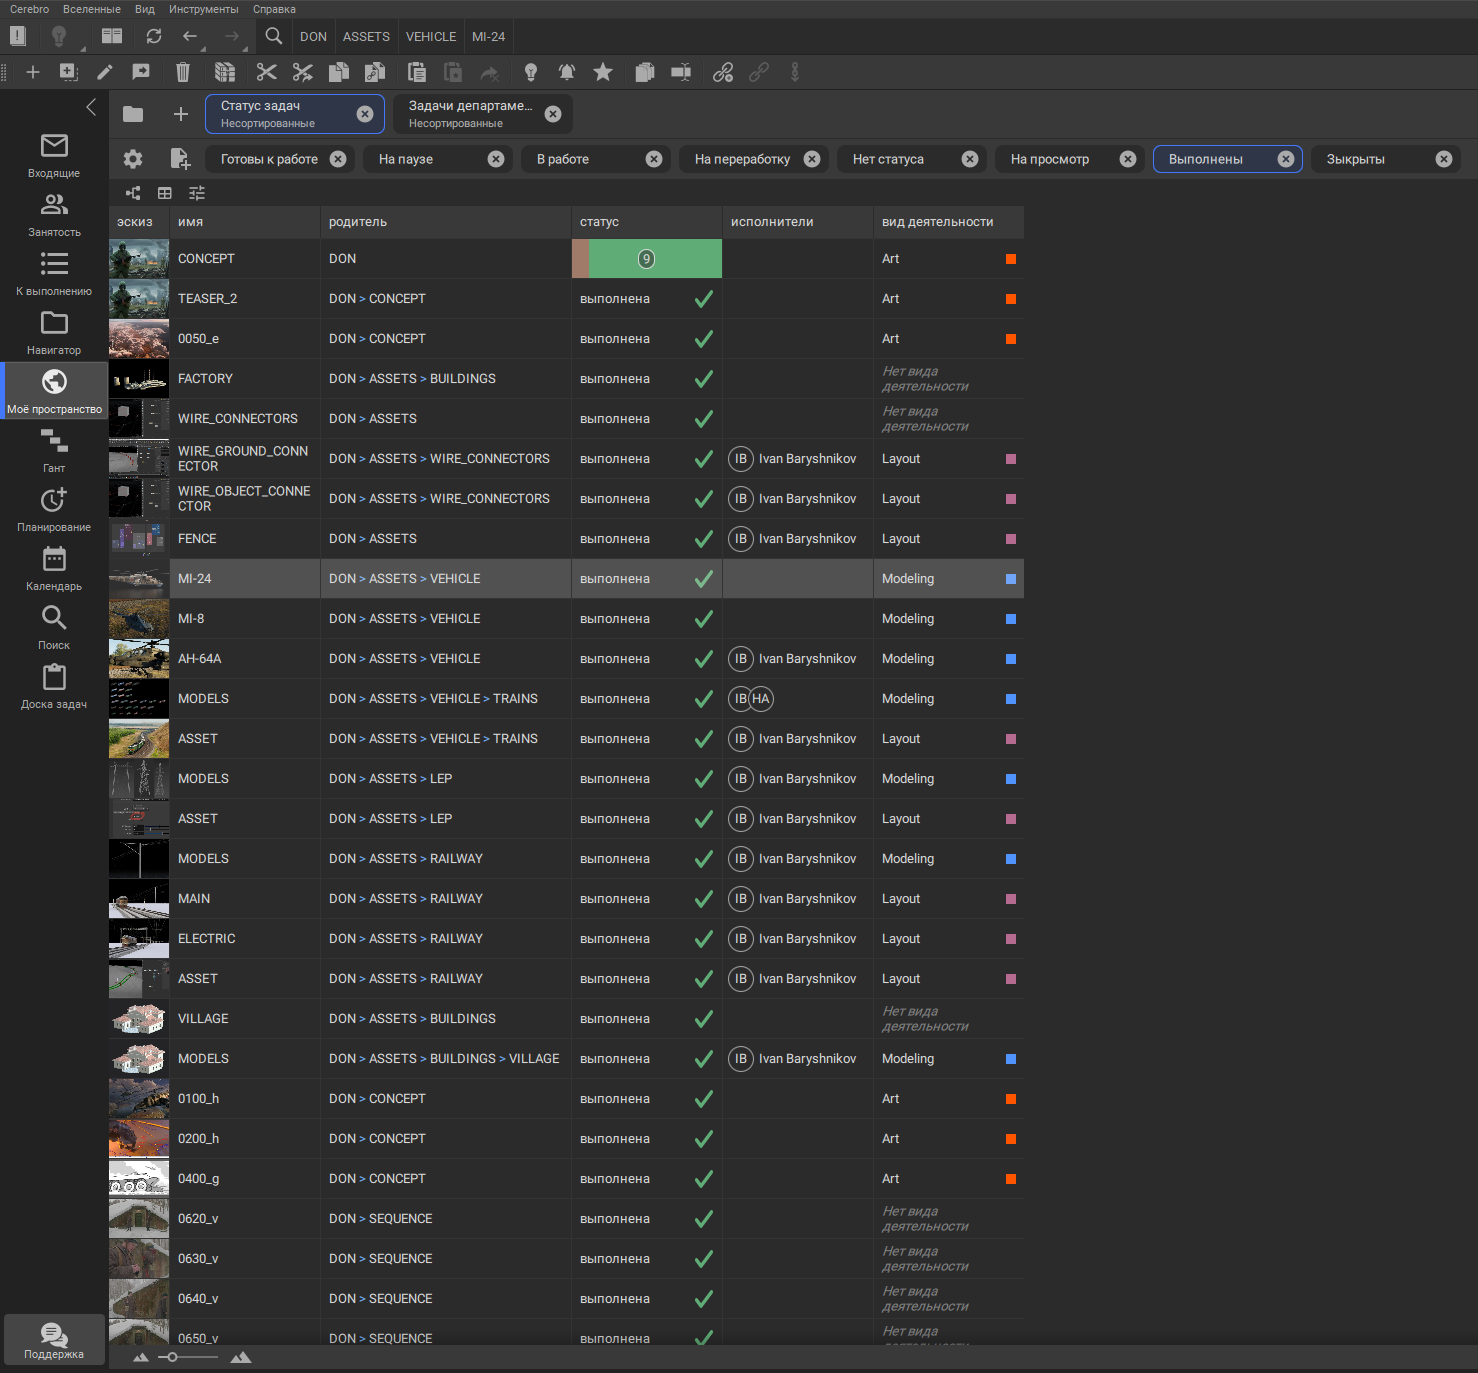Click the refresh icon in top toolbar
1478x1373 pixels.
154,36
